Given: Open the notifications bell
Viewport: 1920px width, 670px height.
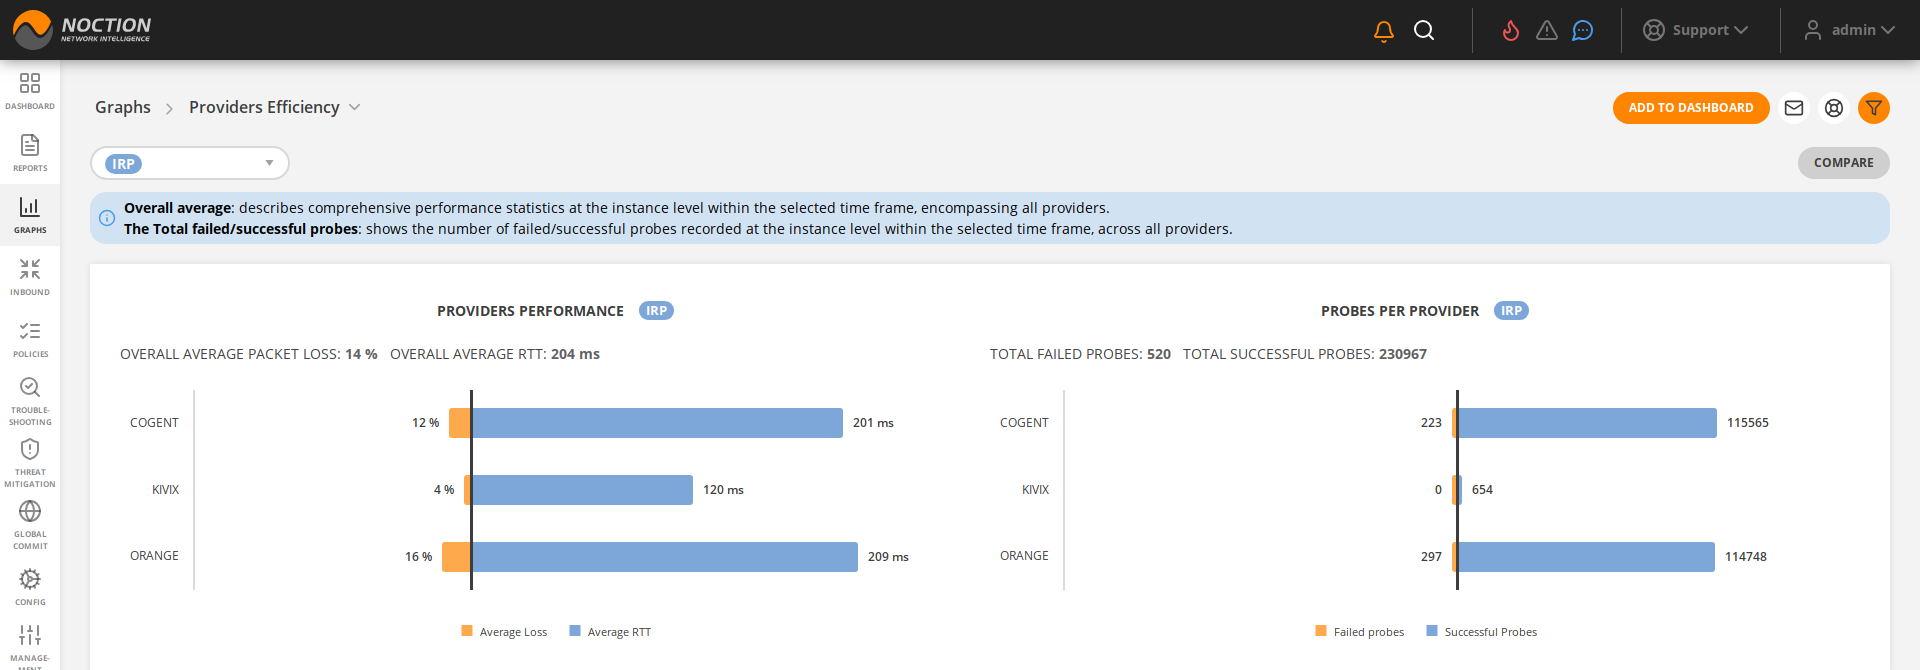Looking at the screenshot, I should click(1382, 30).
